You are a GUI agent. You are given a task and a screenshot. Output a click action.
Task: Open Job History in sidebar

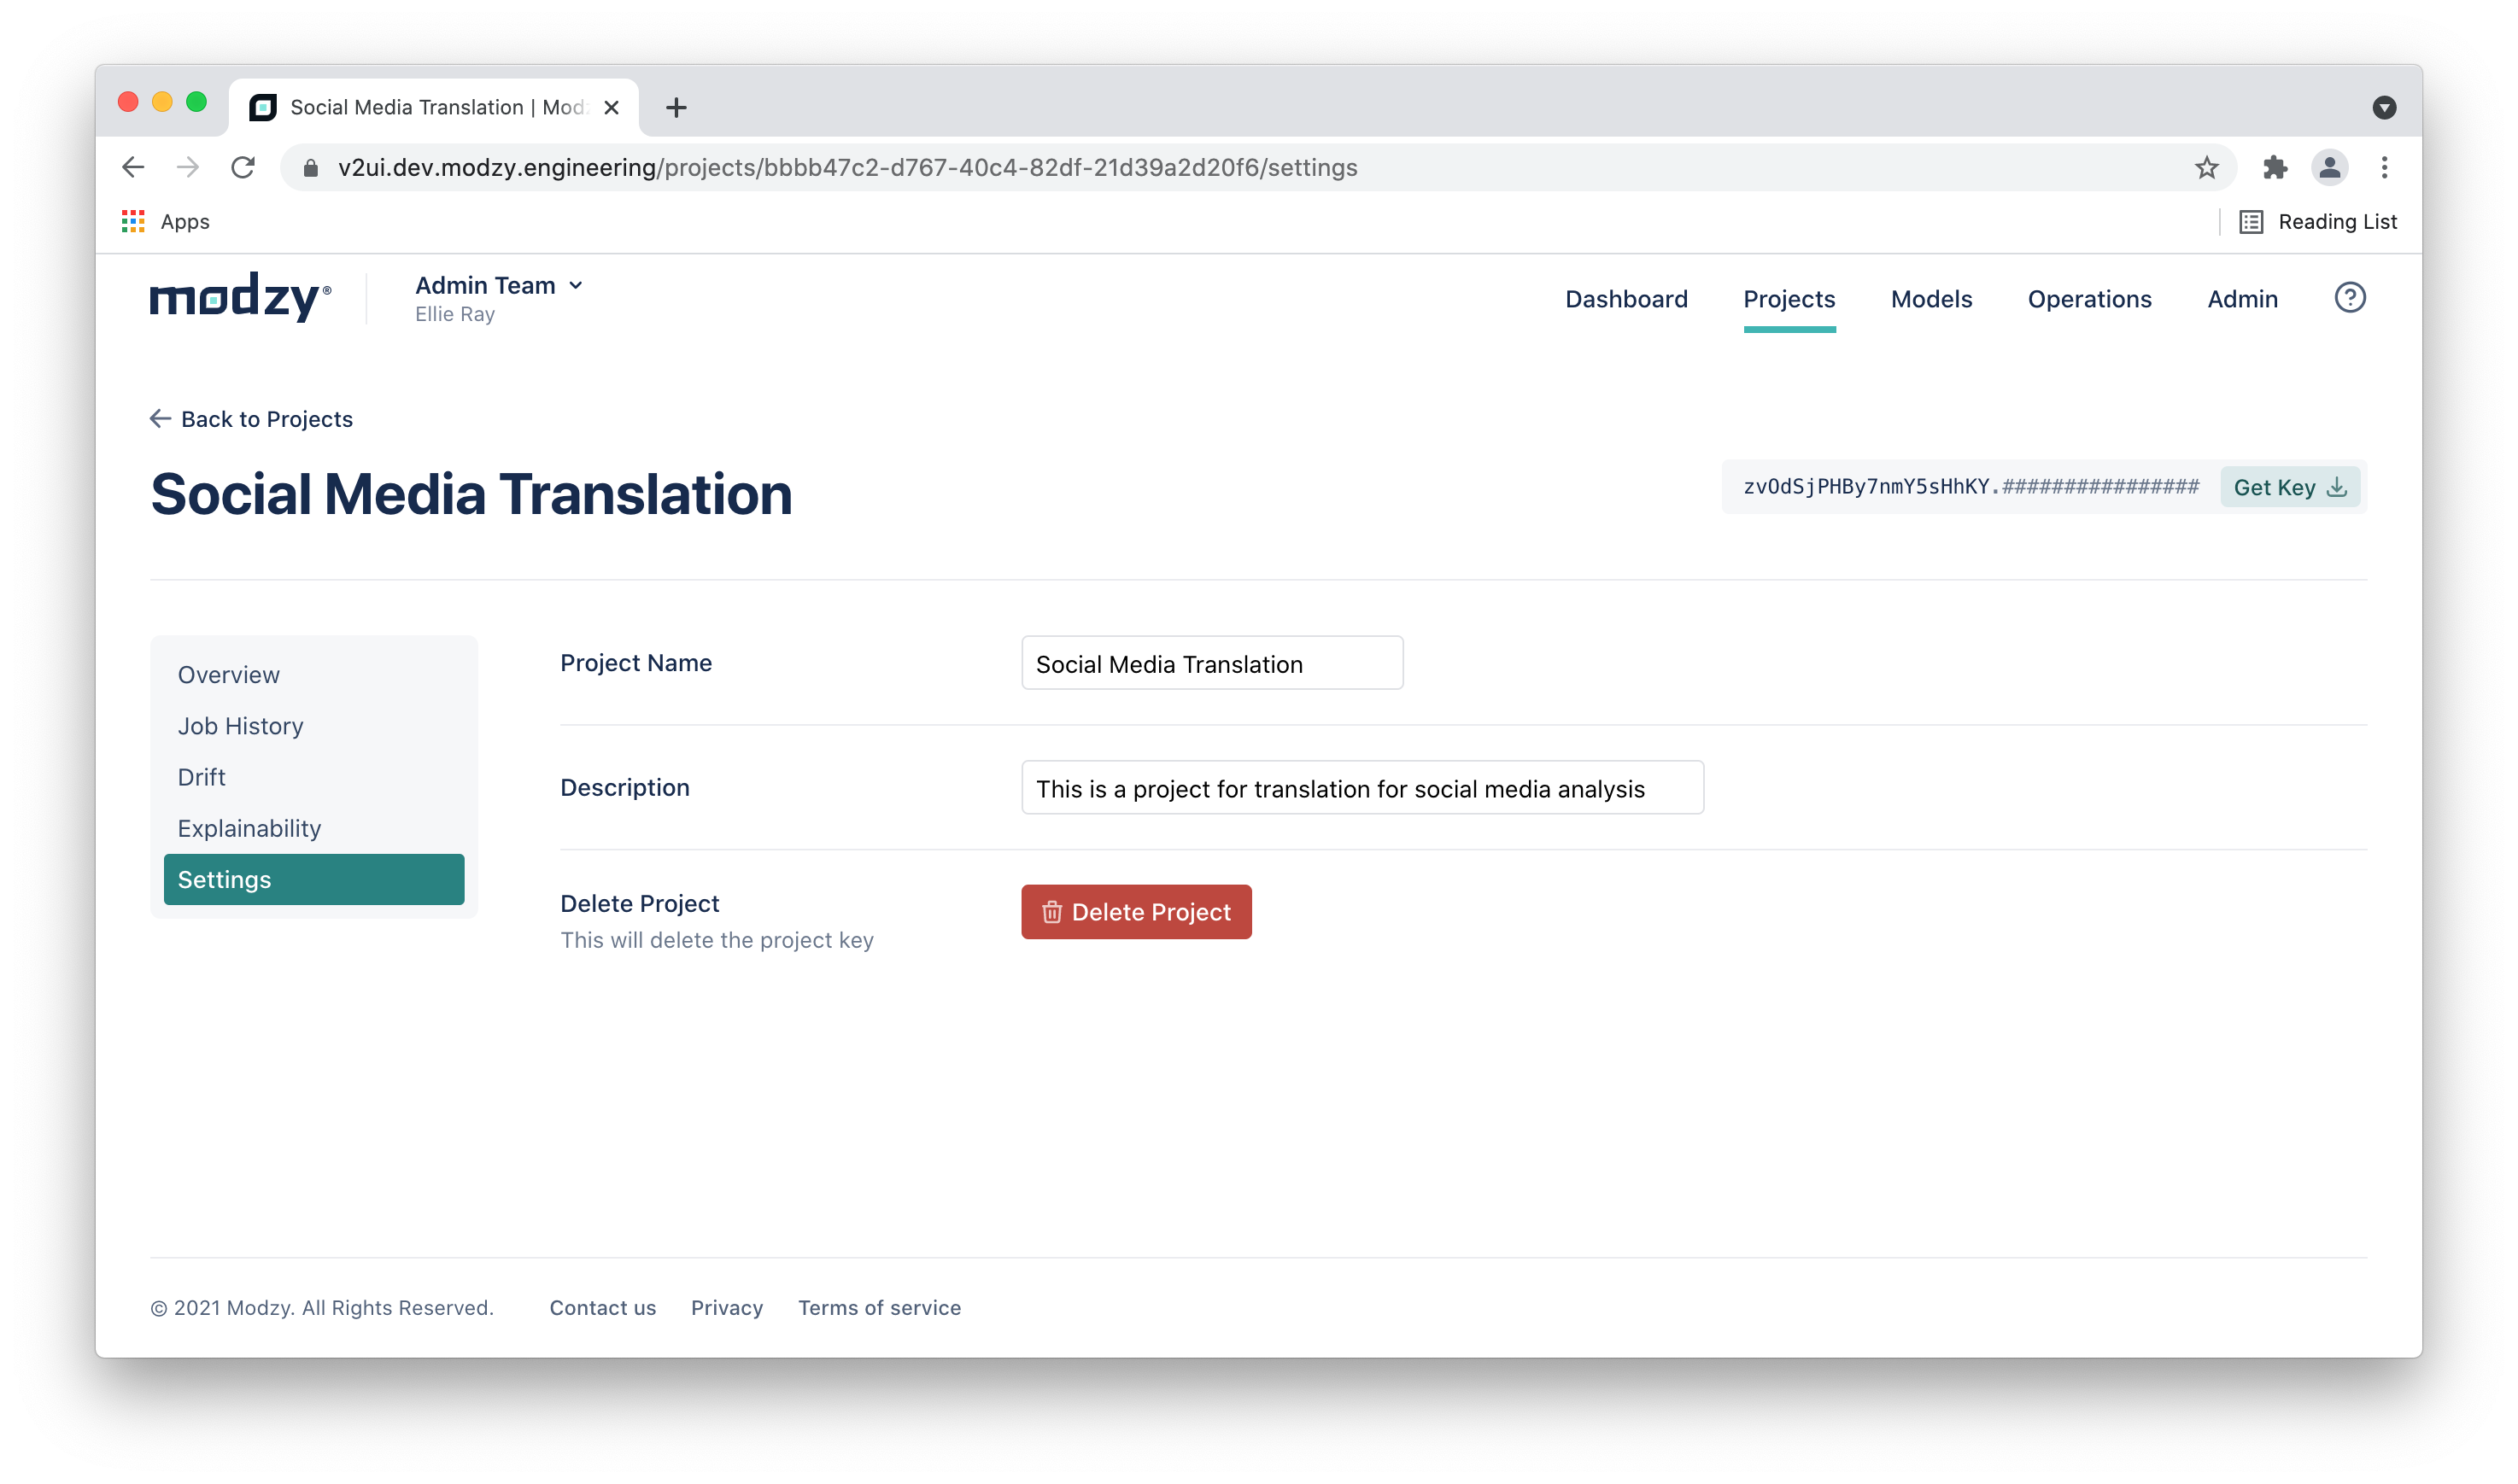(240, 726)
